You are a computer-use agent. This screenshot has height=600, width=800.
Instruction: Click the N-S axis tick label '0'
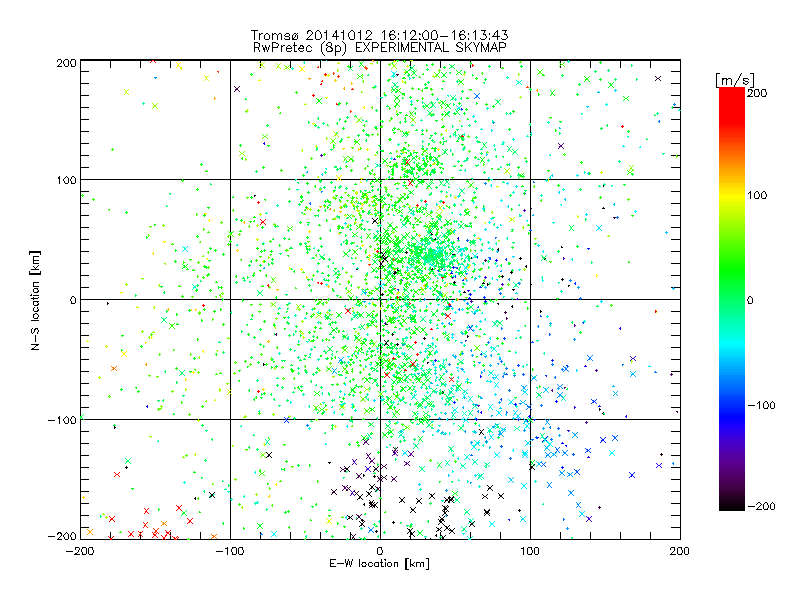coord(73,300)
